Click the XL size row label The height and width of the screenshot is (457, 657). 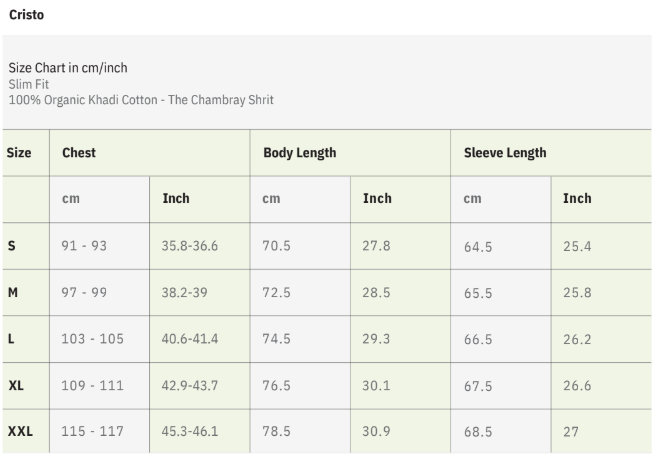coord(16,386)
